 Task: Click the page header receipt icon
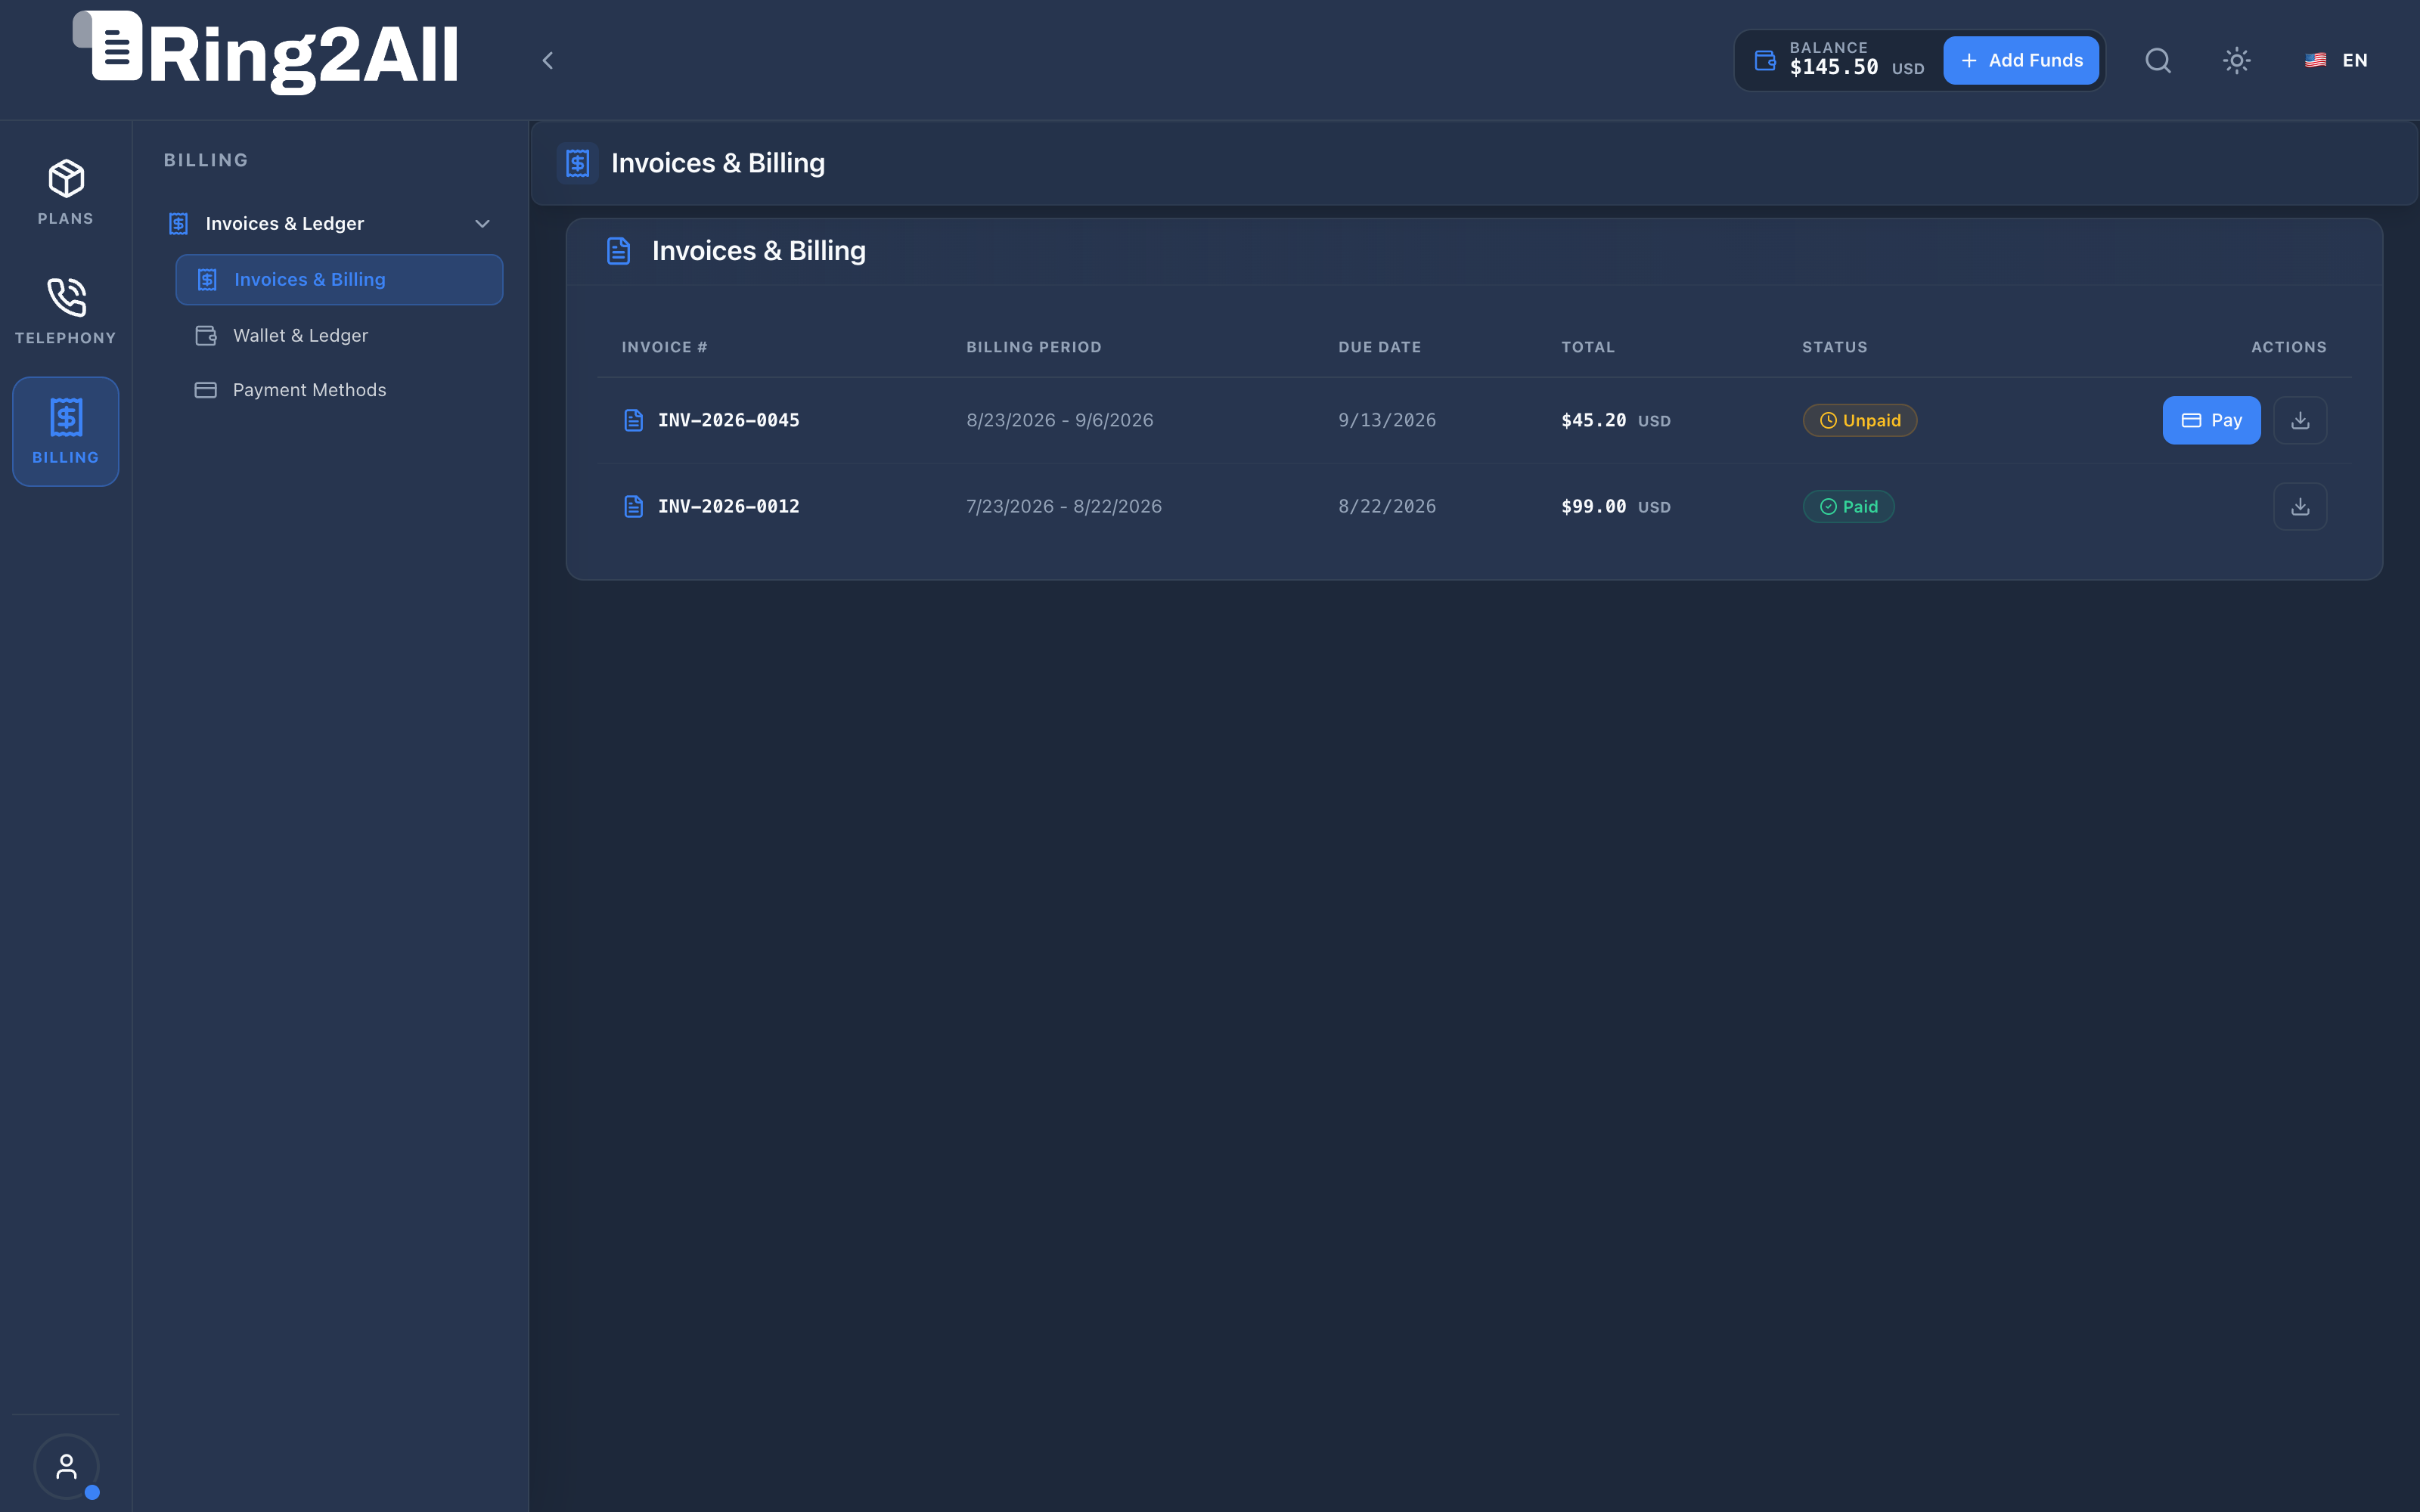click(578, 163)
